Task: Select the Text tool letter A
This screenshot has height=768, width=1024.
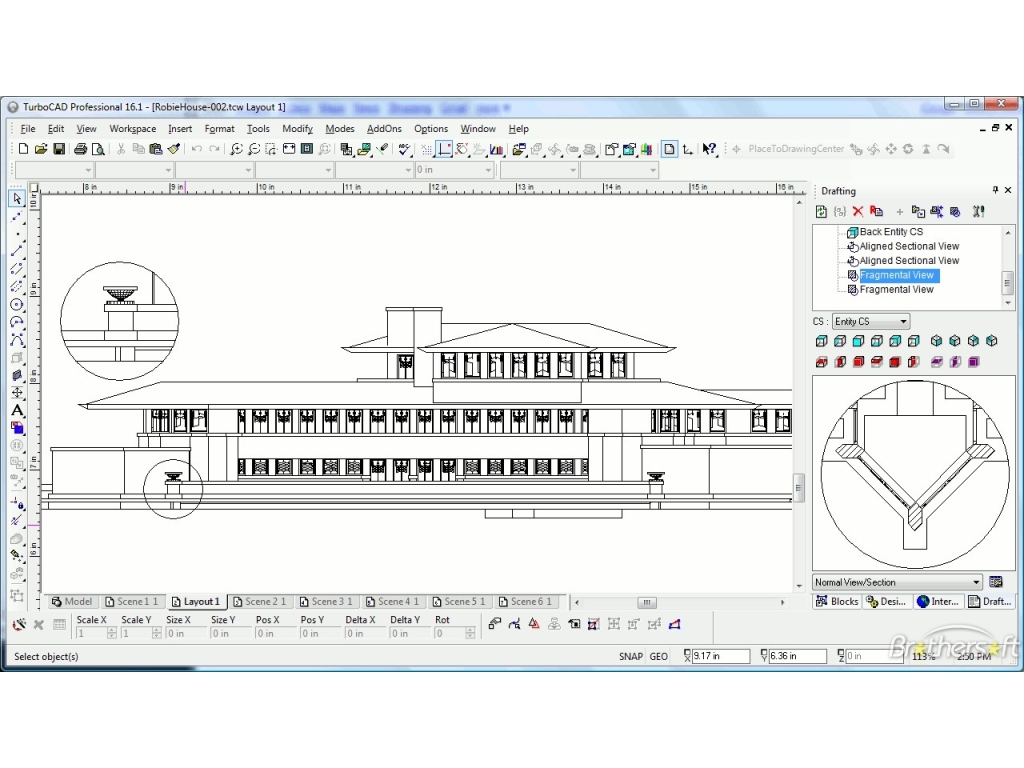Action: coord(17,410)
